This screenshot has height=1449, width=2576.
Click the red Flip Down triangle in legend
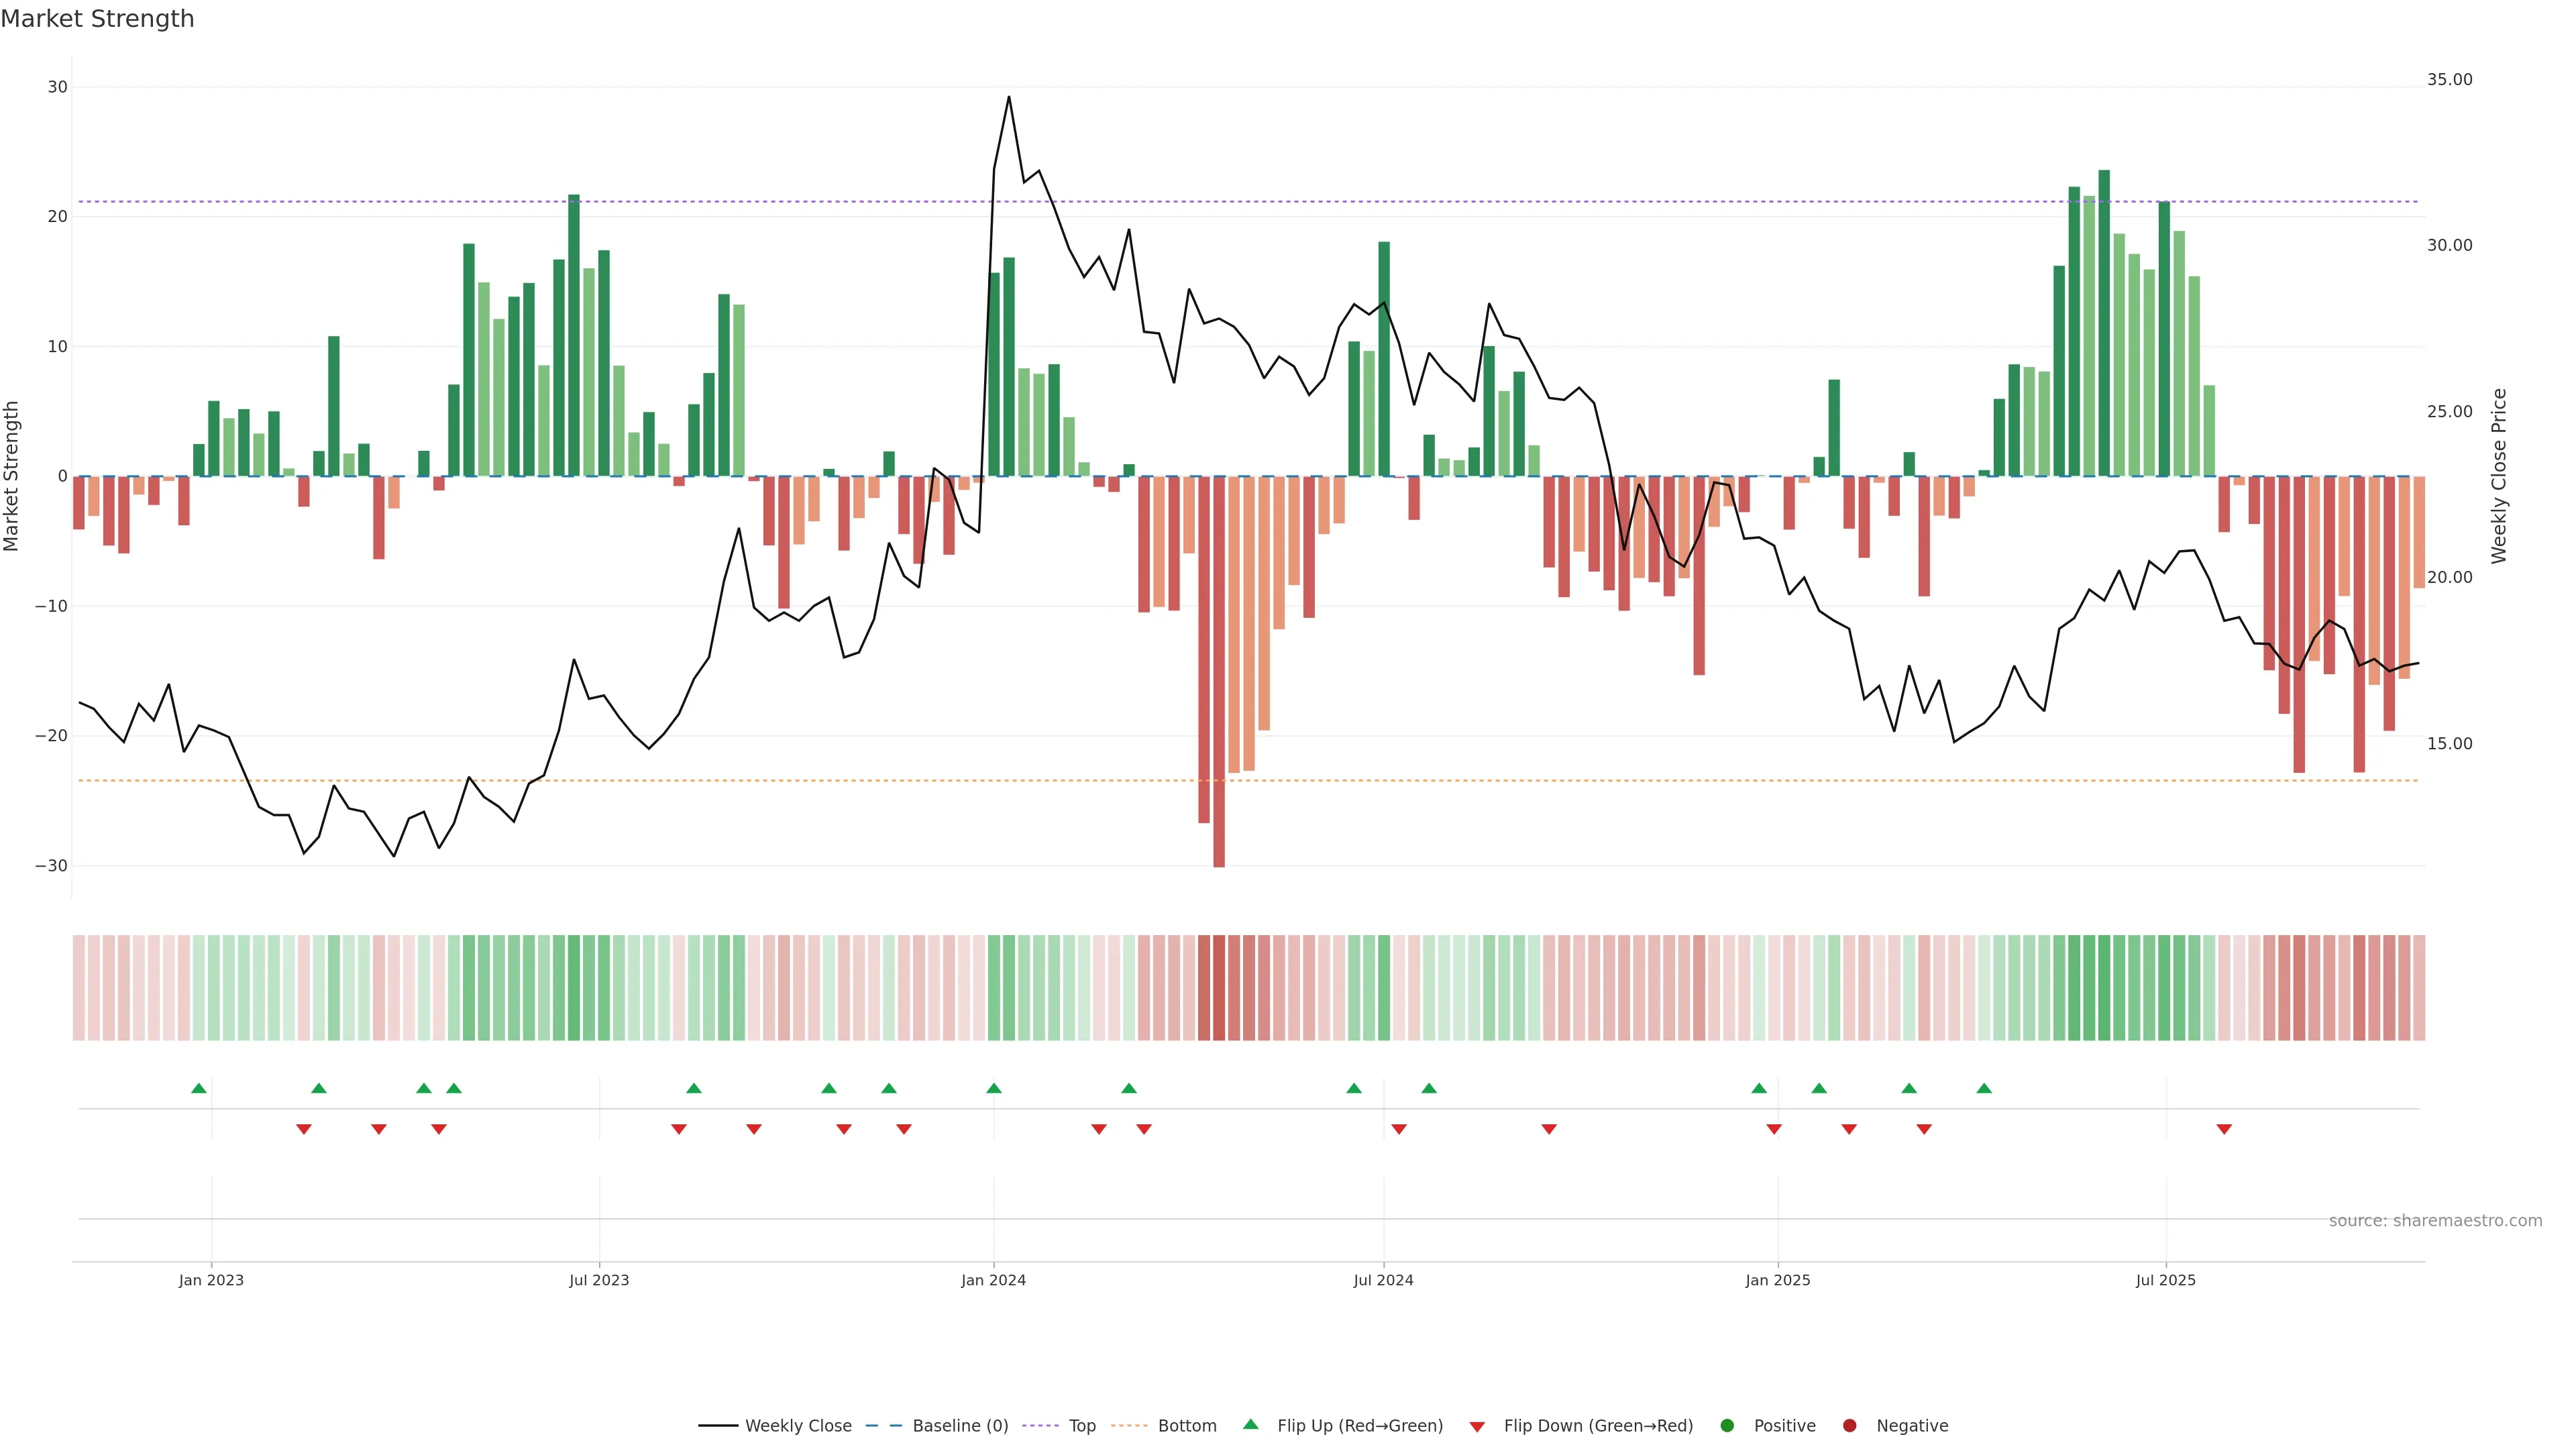coord(1477,1426)
